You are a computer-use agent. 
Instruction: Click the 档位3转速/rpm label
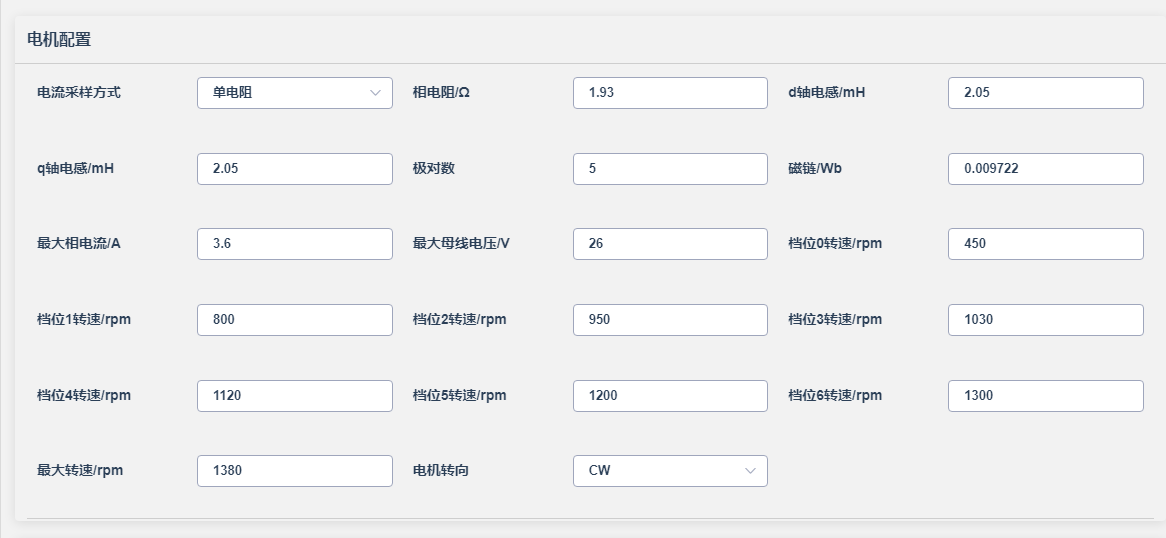835,320
